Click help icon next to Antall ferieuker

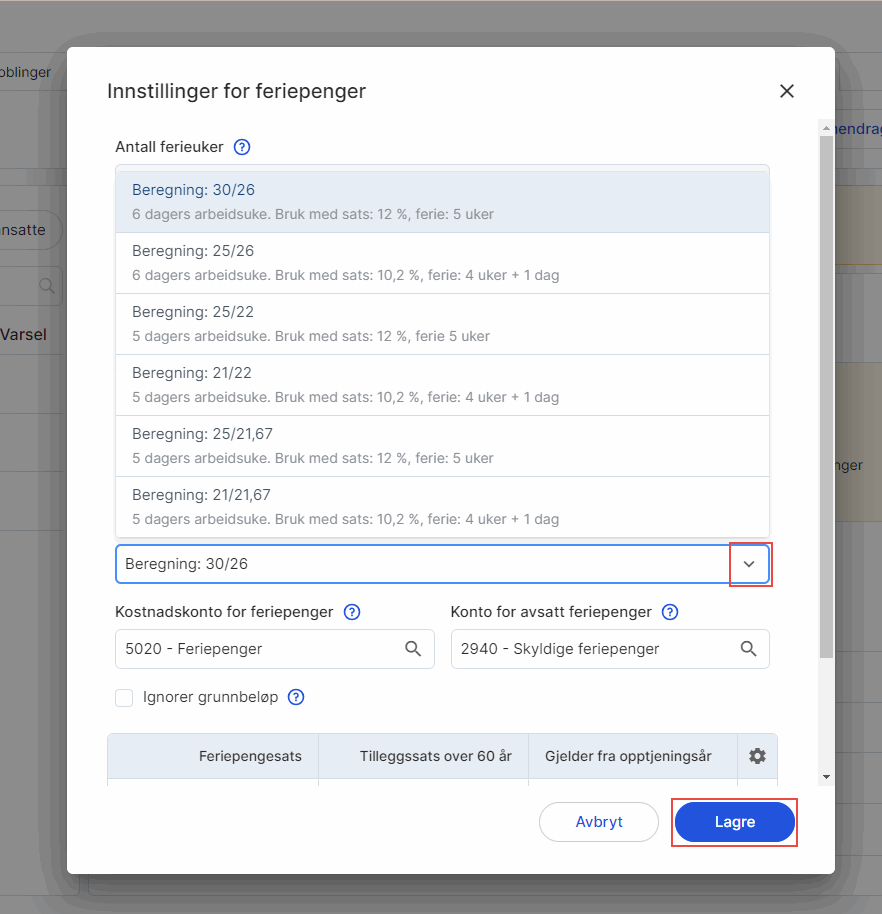[x=241, y=147]
